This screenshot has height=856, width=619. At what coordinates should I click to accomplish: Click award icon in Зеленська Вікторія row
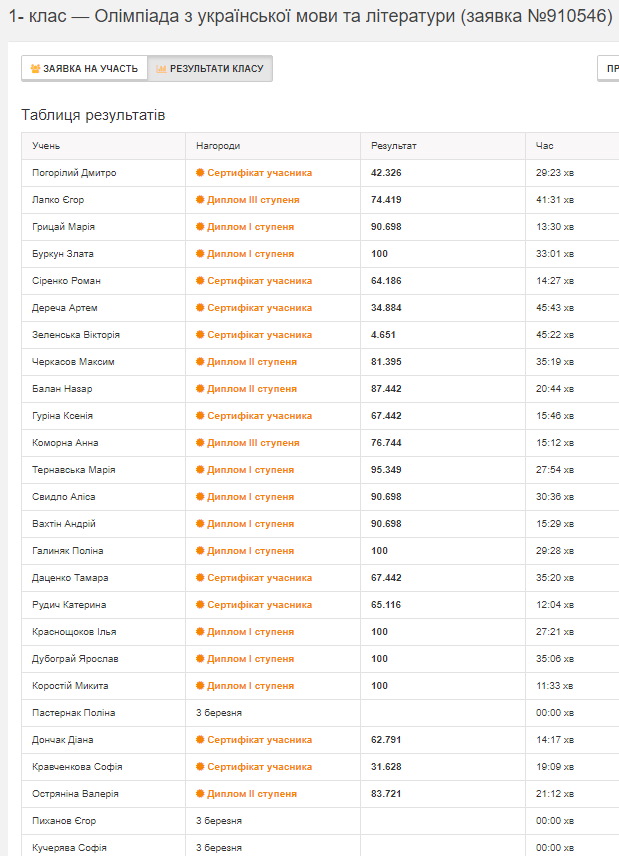coord(200,335)
